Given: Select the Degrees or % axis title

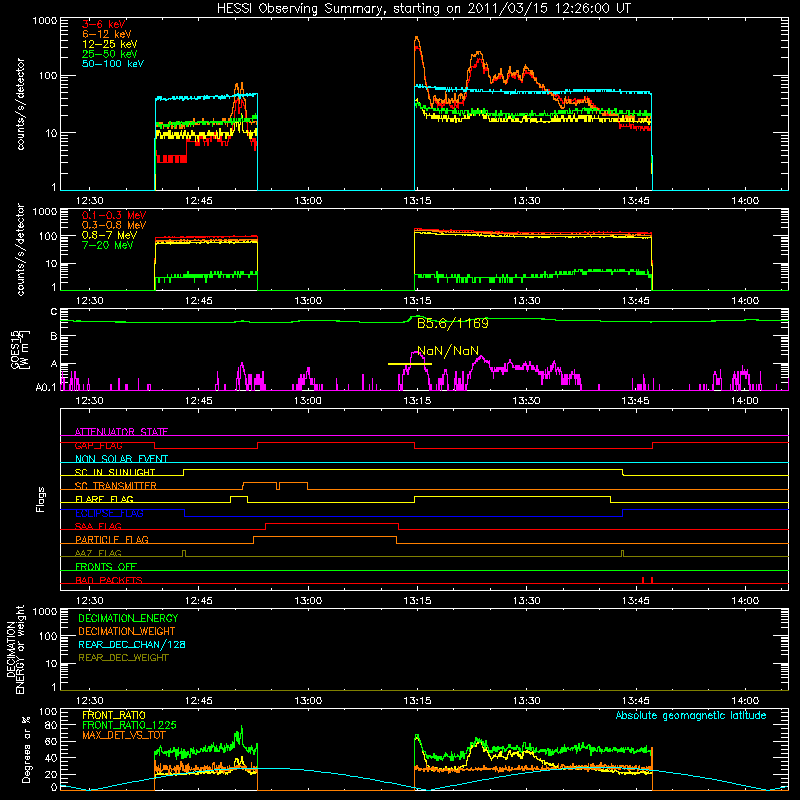Looking at the screenshot, I should pyautogui.click(x=26, y=749).
